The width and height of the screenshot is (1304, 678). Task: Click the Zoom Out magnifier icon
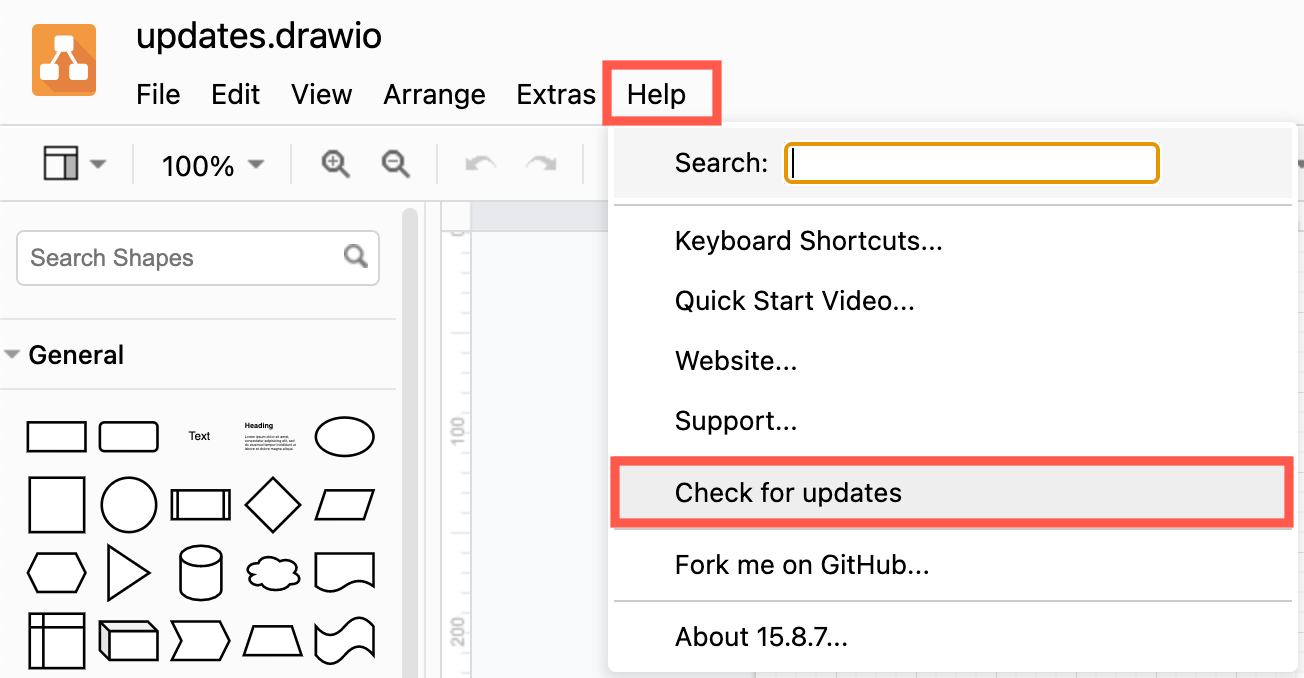[x=395, y=163]
